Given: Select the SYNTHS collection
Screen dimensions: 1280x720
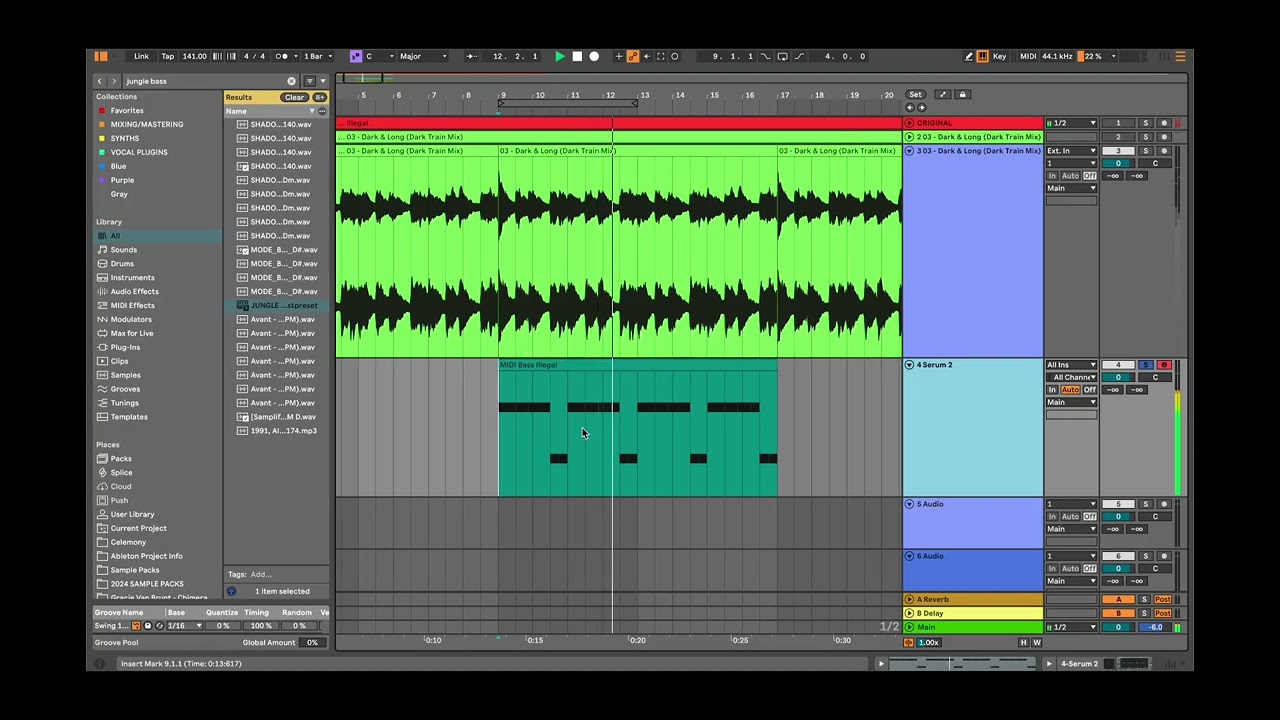Looking at the screenshot, I should click(125, 139).
